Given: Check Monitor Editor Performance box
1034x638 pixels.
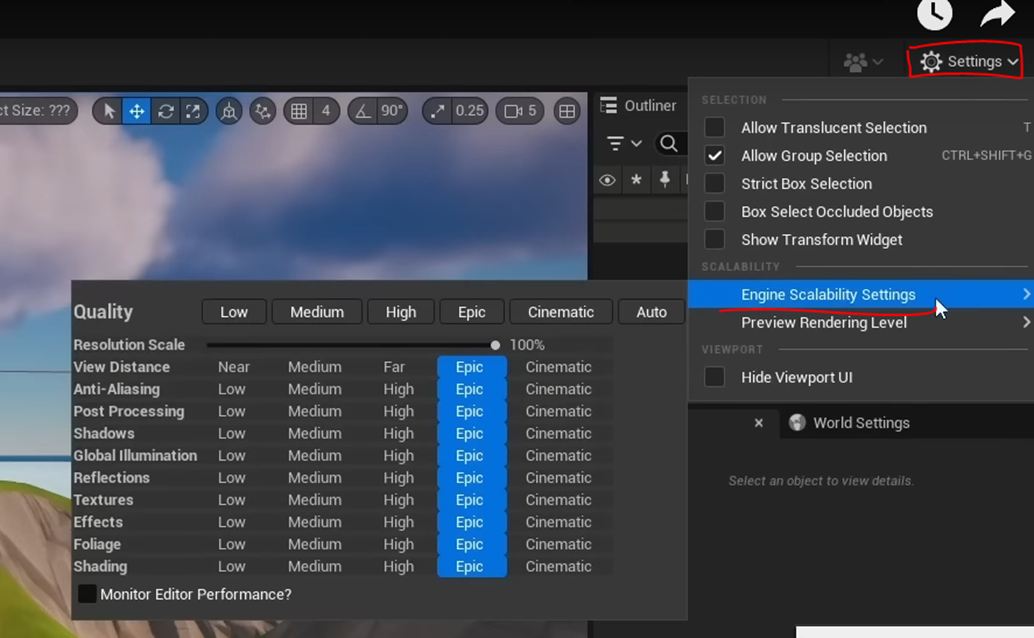Looking at the screenshot, I should click(x=87, y=594).
